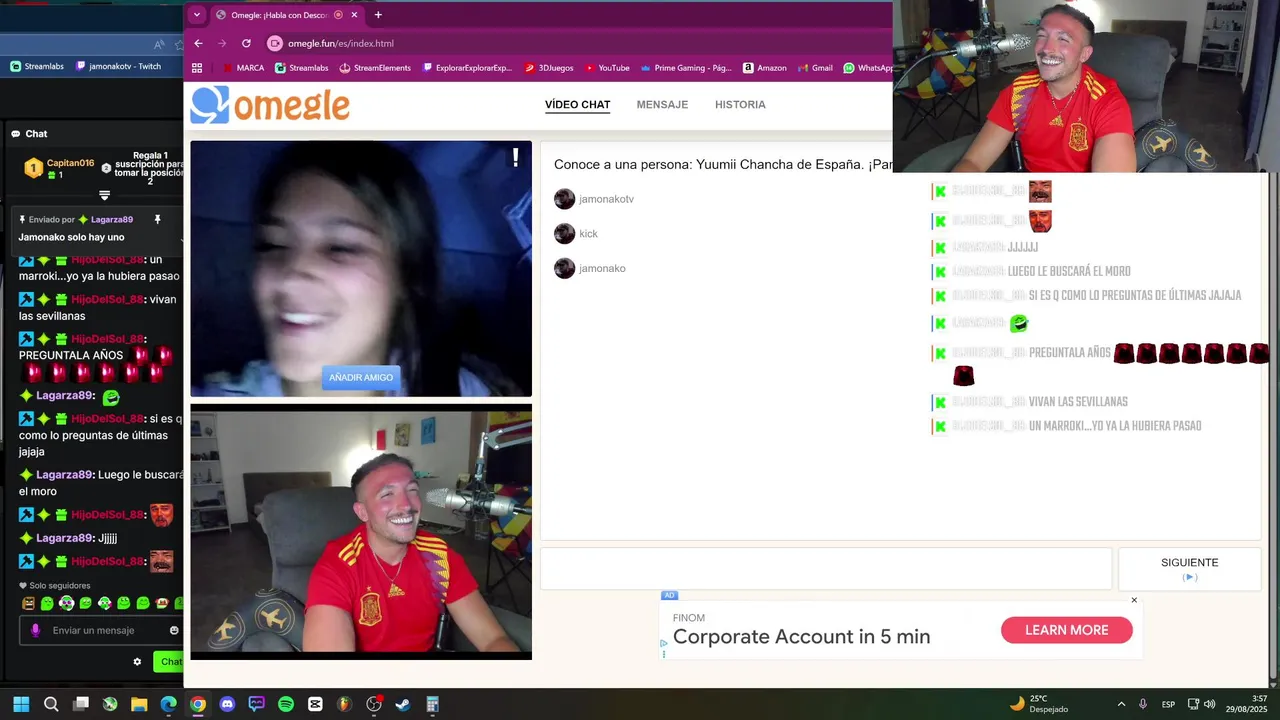
Task: Close the Omegle browser tab
Action: click(x=354, y=15)
